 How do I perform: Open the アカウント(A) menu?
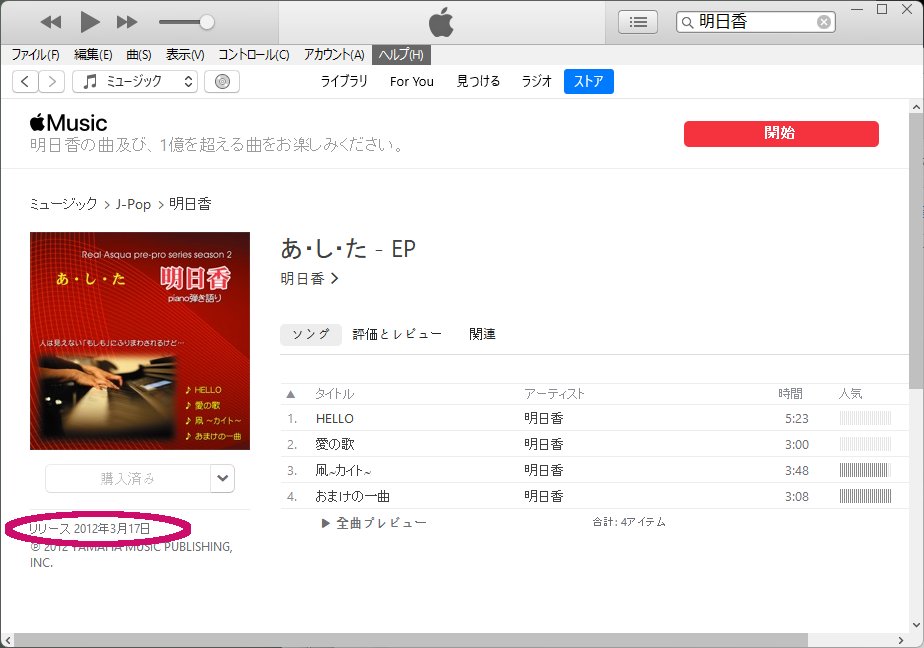click(334, 55)
